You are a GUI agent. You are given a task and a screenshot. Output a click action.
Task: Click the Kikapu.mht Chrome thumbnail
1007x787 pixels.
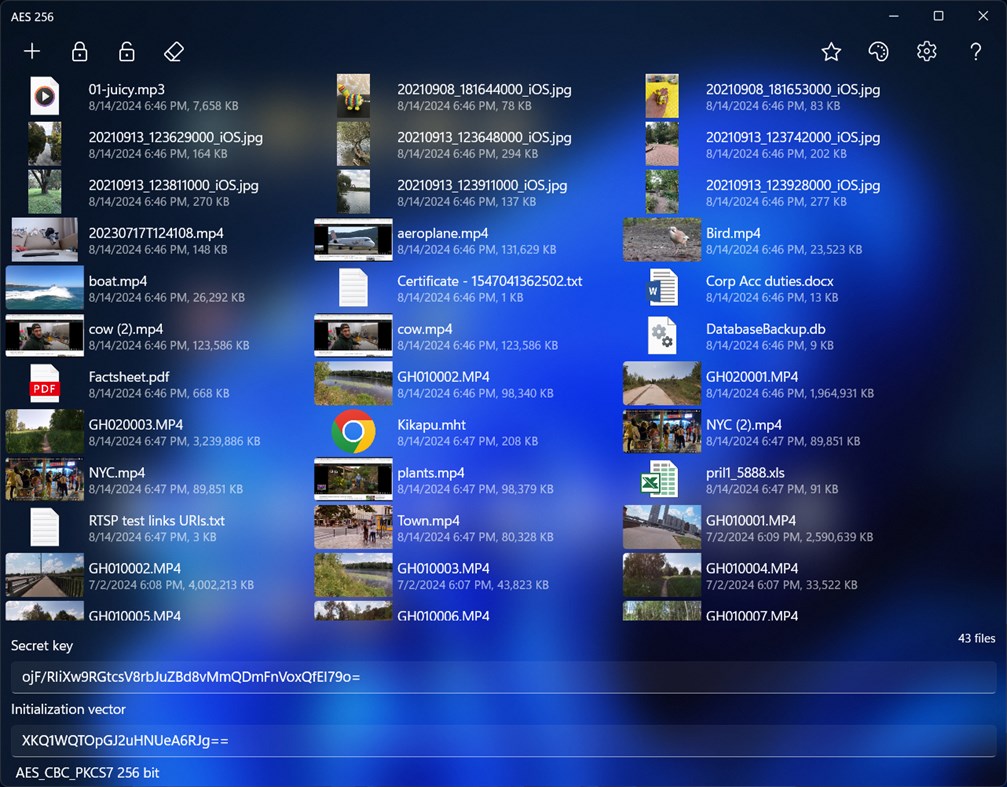point(352,431)
